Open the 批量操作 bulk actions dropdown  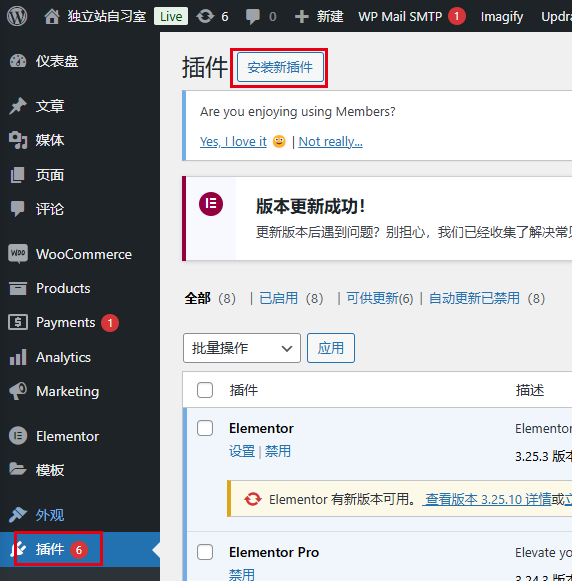(242, 348)
